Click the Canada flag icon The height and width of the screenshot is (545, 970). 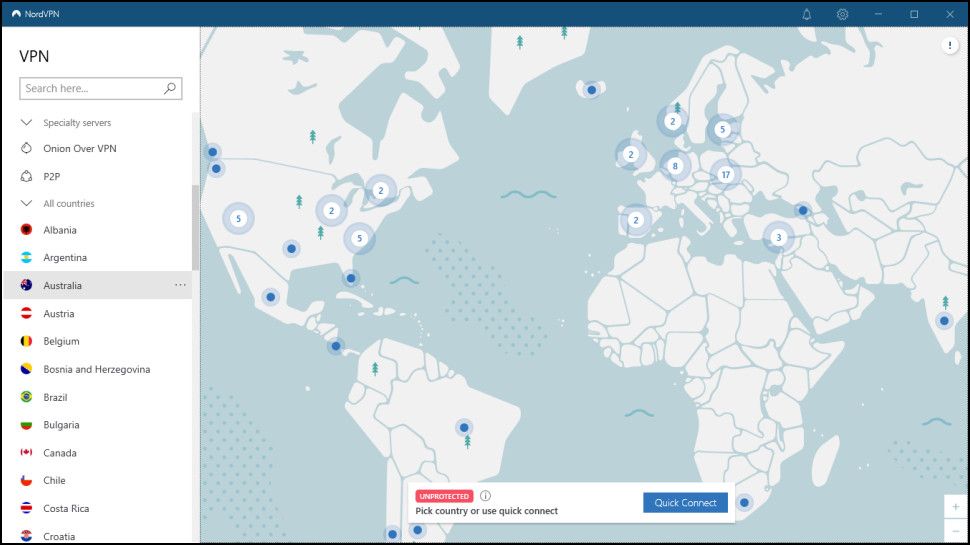click(26, 452)
